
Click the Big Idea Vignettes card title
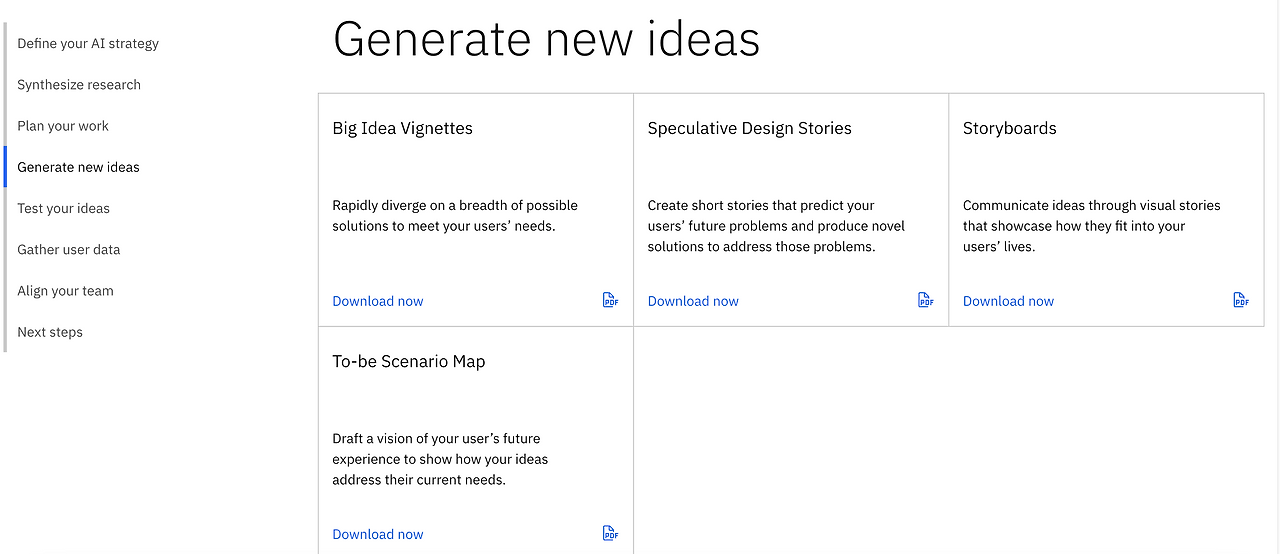pos(402,128)
